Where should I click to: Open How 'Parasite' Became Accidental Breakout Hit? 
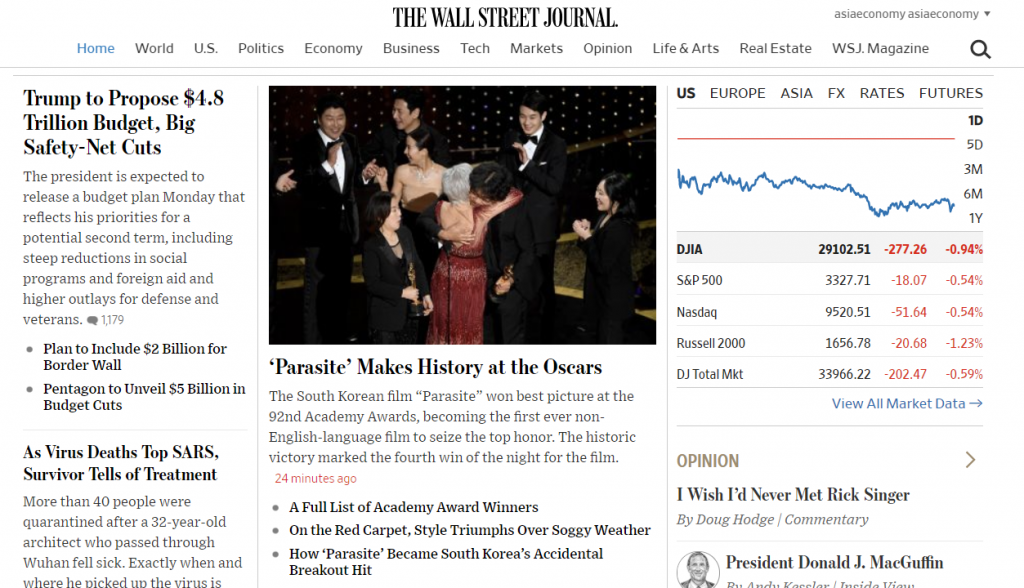click(446, 562)
